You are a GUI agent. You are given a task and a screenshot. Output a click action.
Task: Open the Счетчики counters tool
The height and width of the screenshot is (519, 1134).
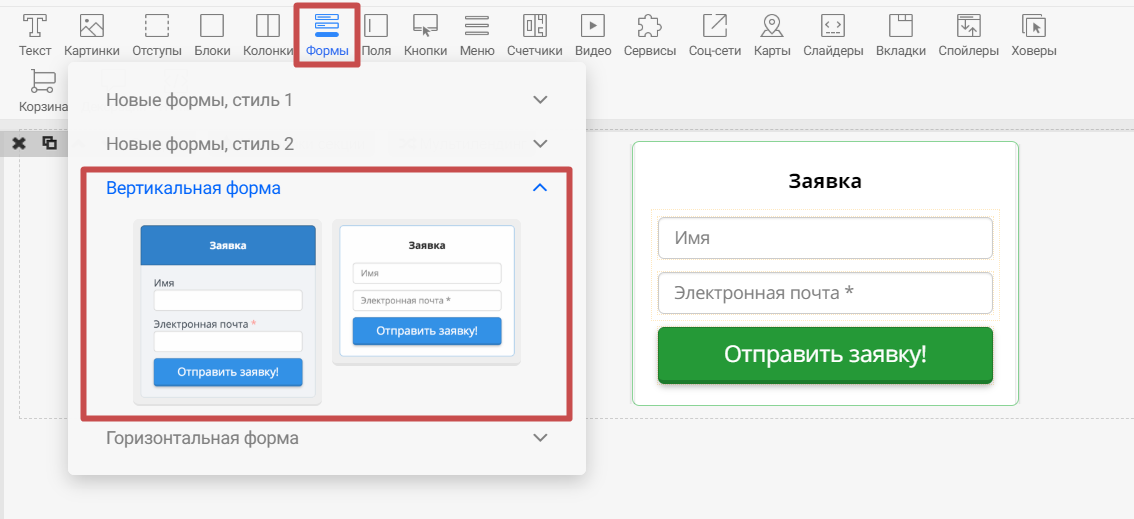coord(534,27)
